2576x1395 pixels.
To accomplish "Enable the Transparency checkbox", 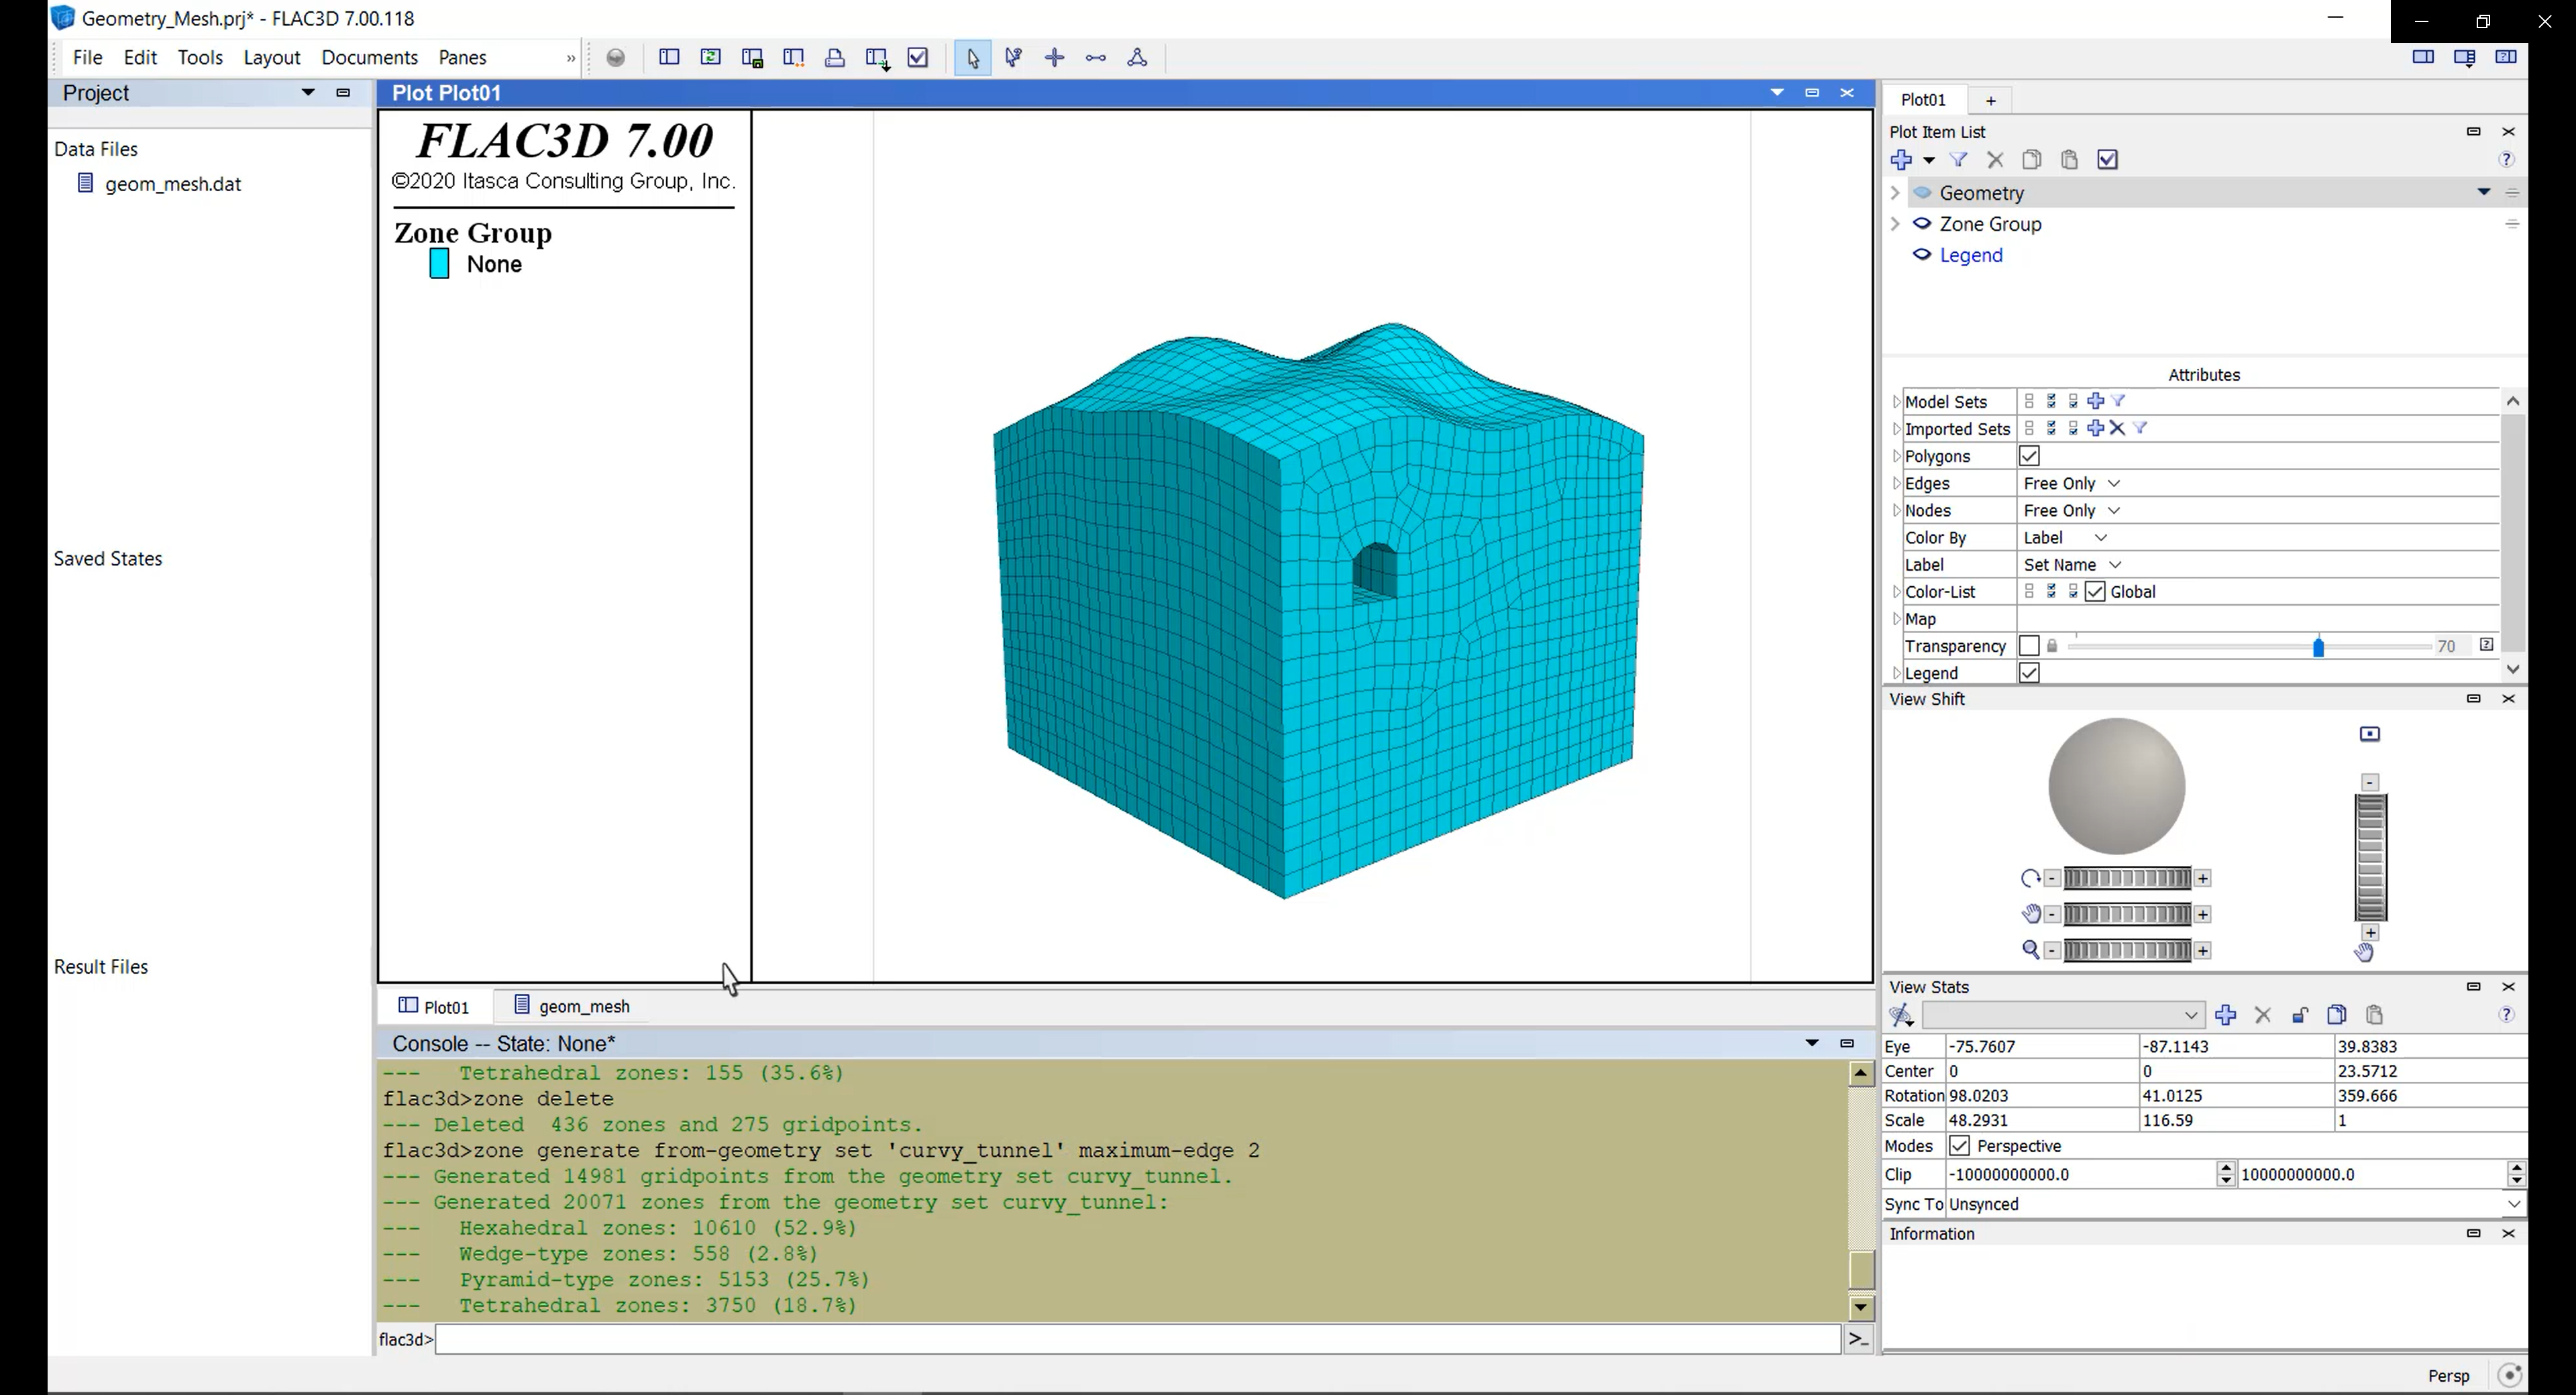I will coord(2028,646).
